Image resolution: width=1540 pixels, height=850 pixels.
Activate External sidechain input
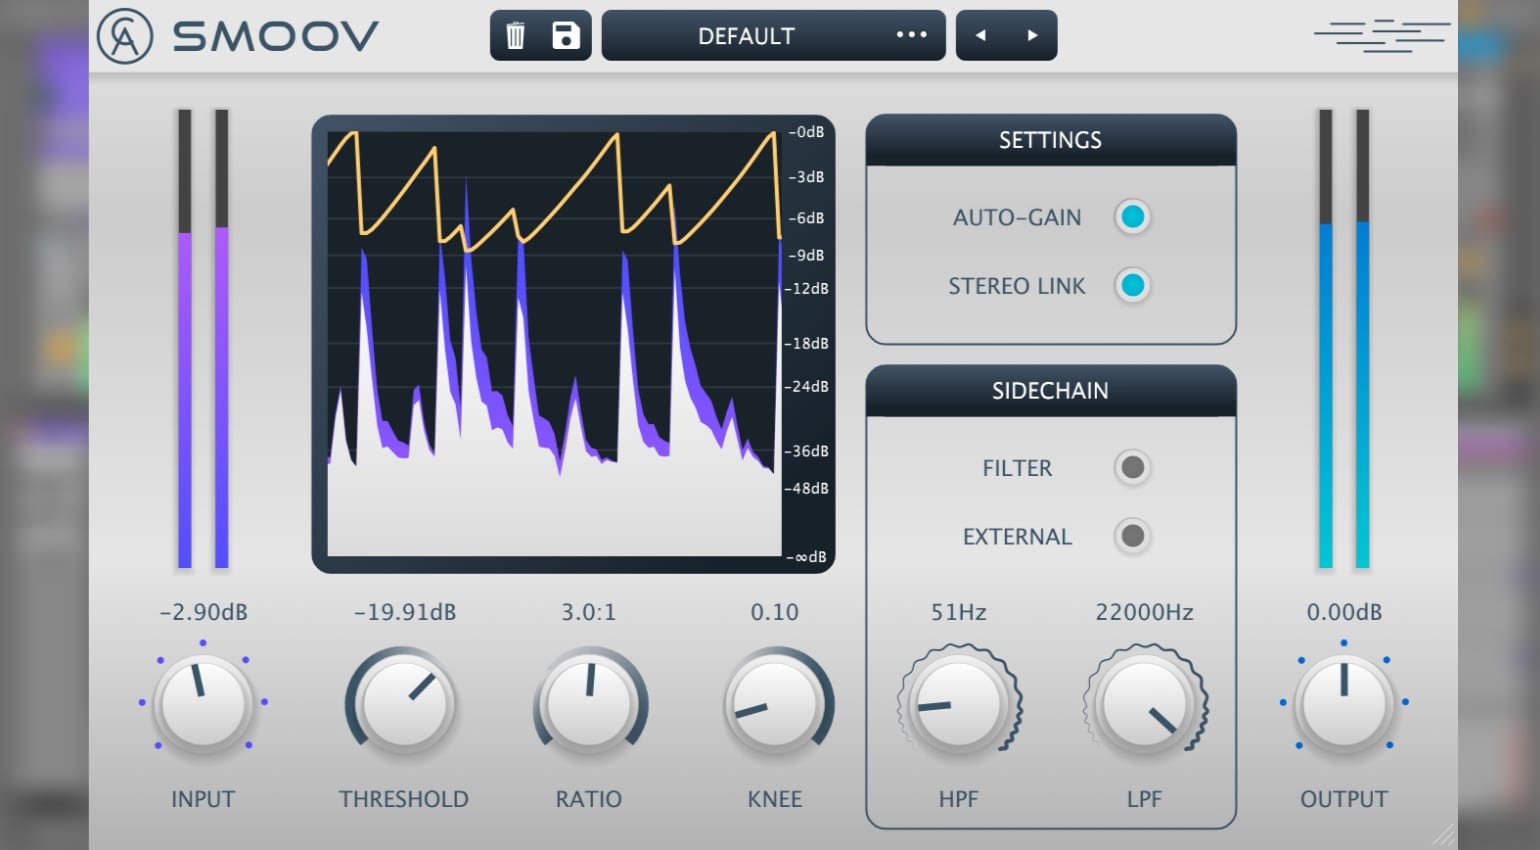[x=1132, y=537]
